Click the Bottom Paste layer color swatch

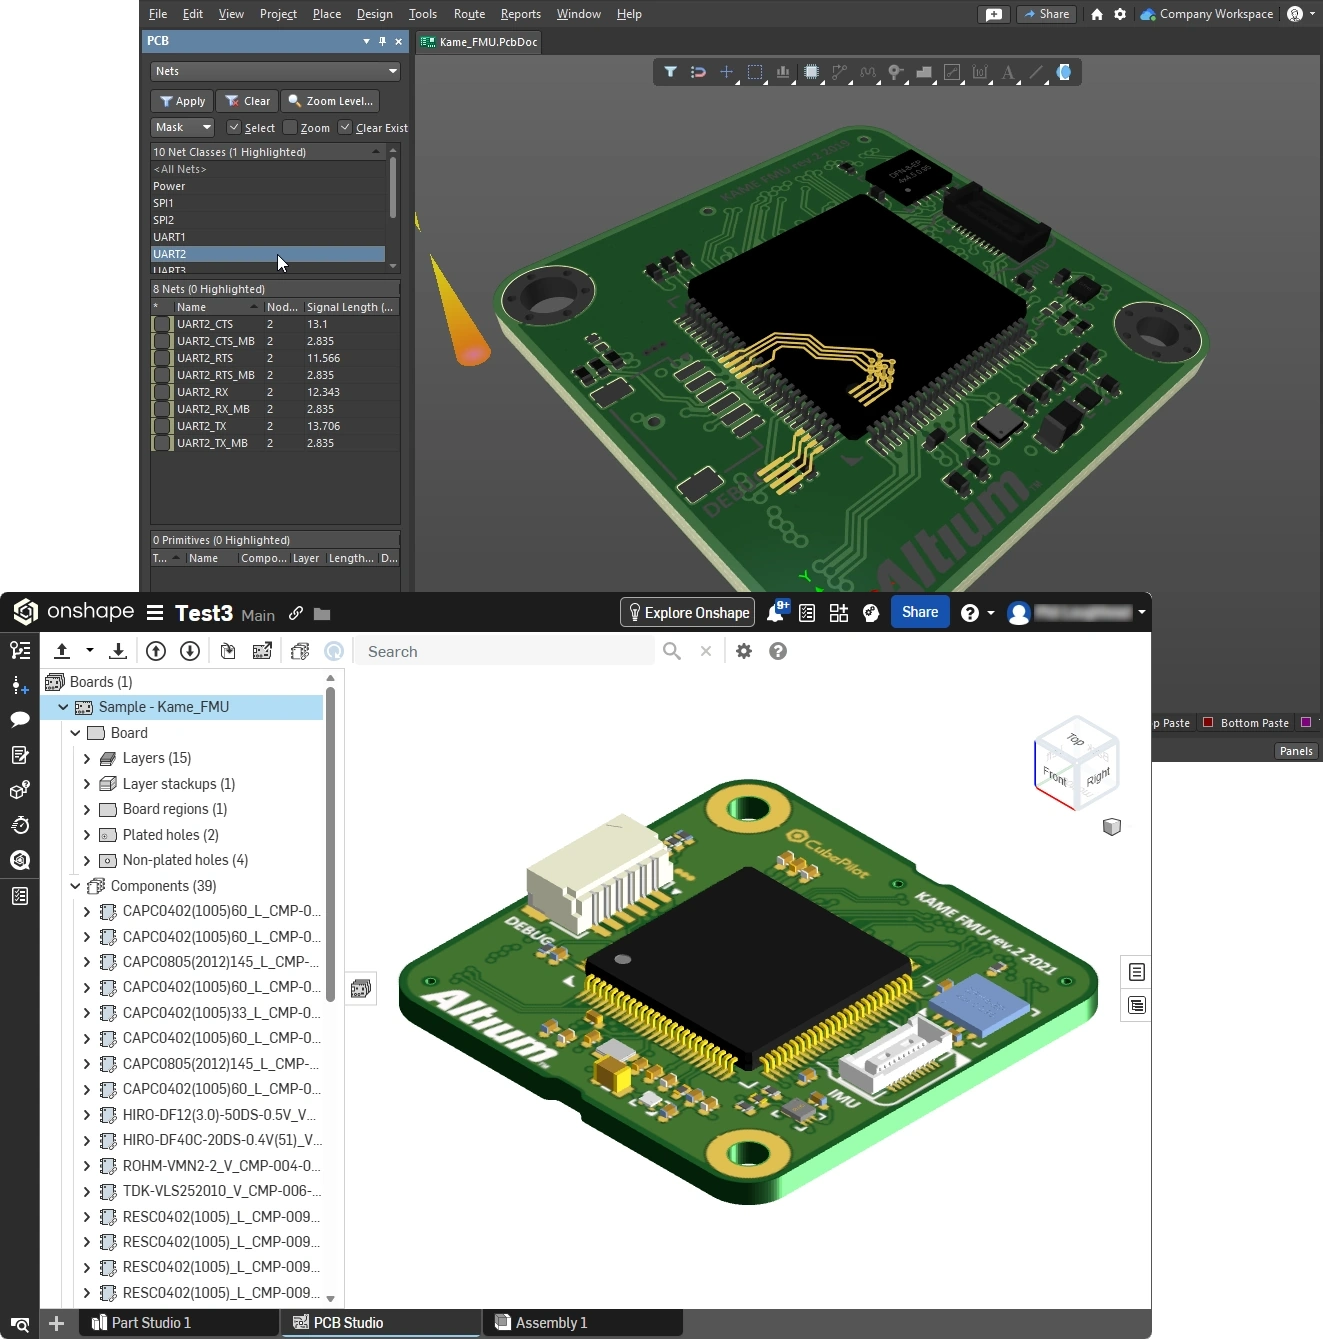click(x=1208, y=722)
